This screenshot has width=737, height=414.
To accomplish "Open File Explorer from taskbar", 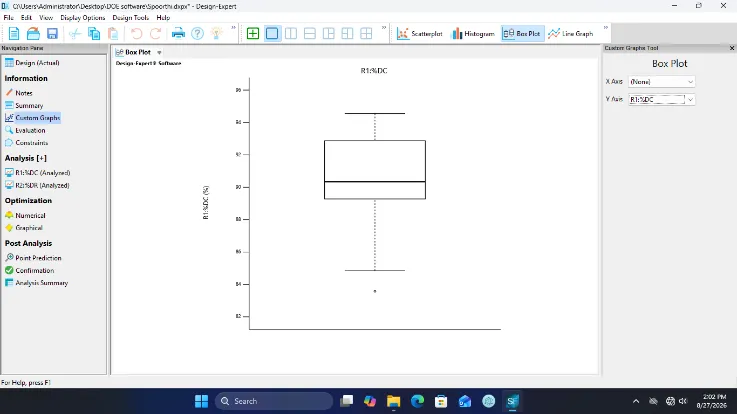I will tap(393, 401).
